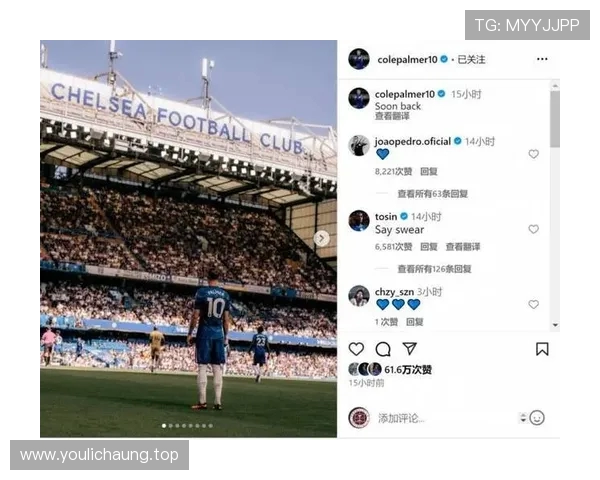The height and width of the screenshot is (480, 600).
Task: Click the comments panel scrollbar thumb
Action: coord(555,119)
